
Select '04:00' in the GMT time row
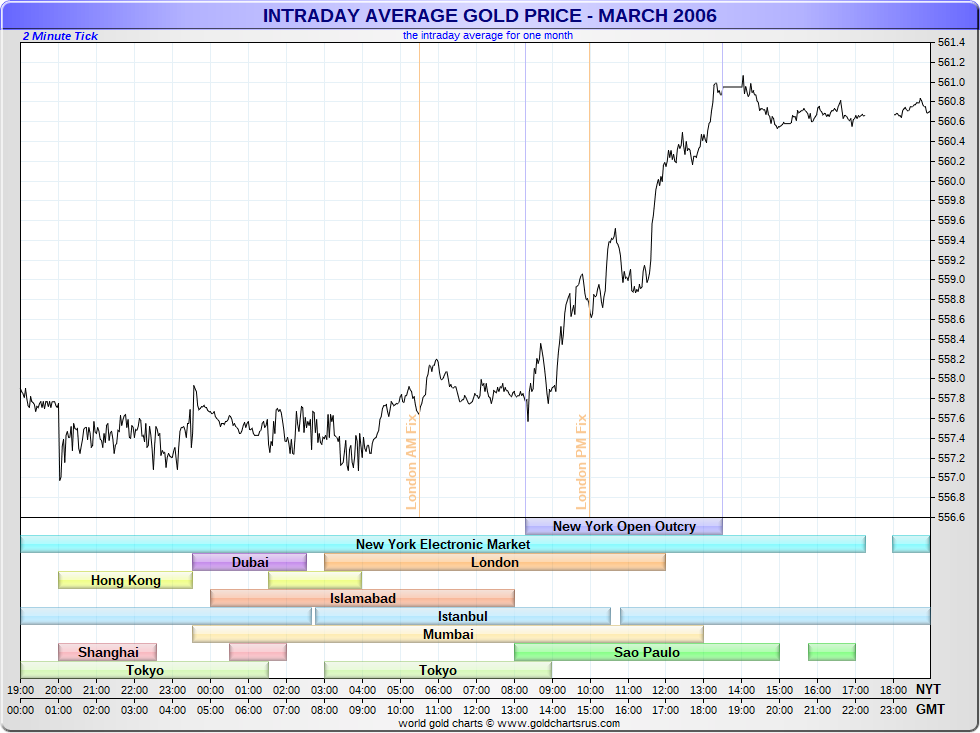point(172,711)
